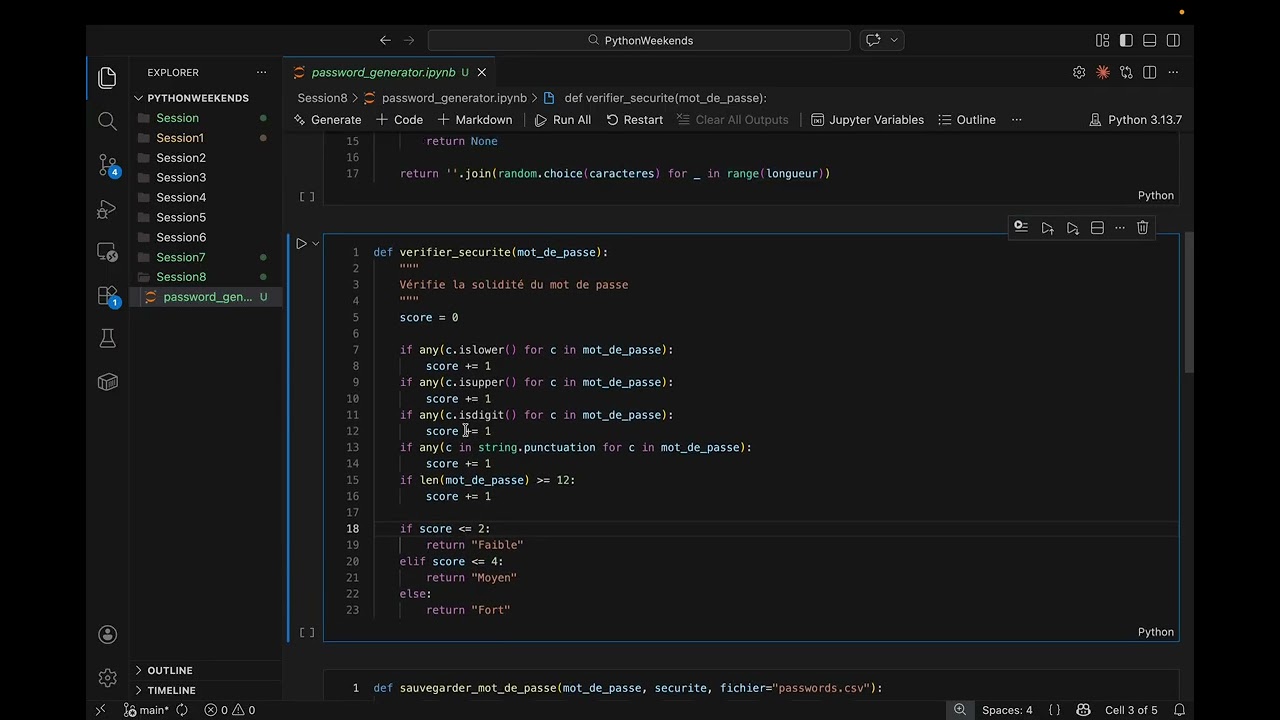Run the current cell with play button

pos(301,243)
